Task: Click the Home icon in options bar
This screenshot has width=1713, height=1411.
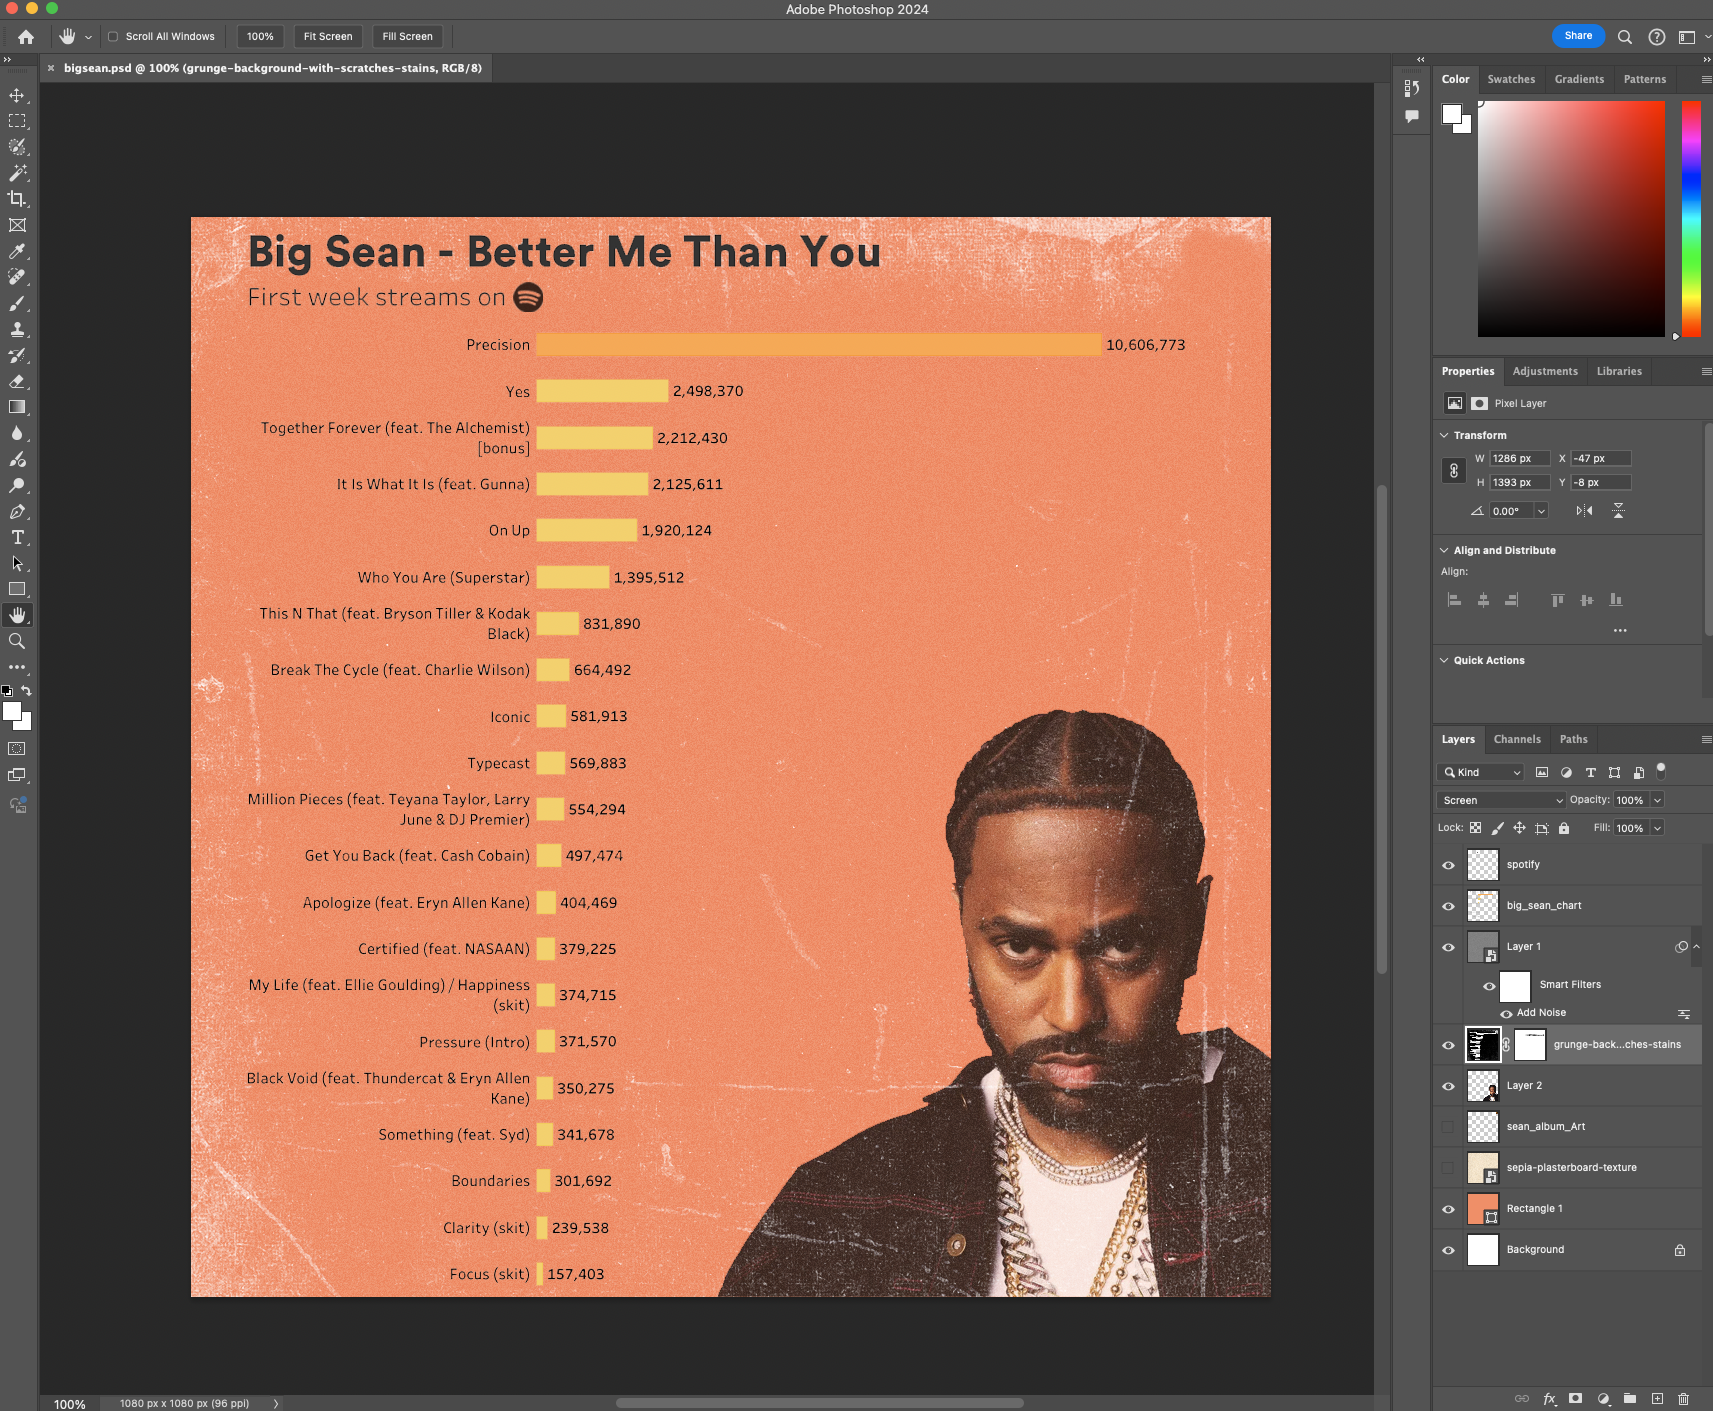Action: [x=26, y=37]
